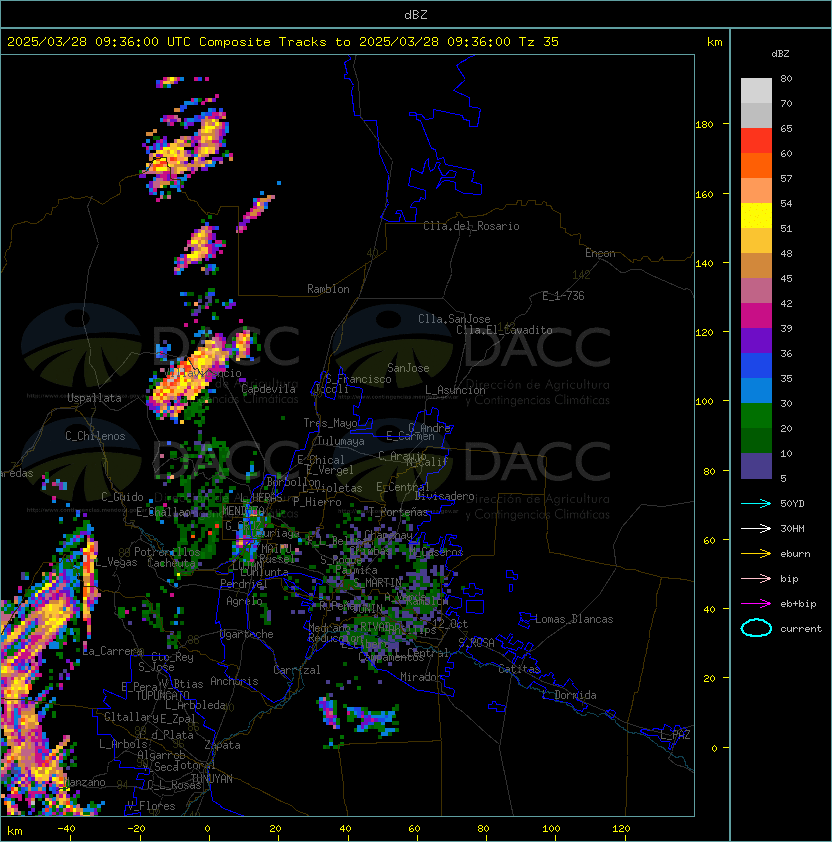This screenshot has height=842, width=832.
Task: Click the 'eb+bip' legend label
Action: click(x=798, y=604)
